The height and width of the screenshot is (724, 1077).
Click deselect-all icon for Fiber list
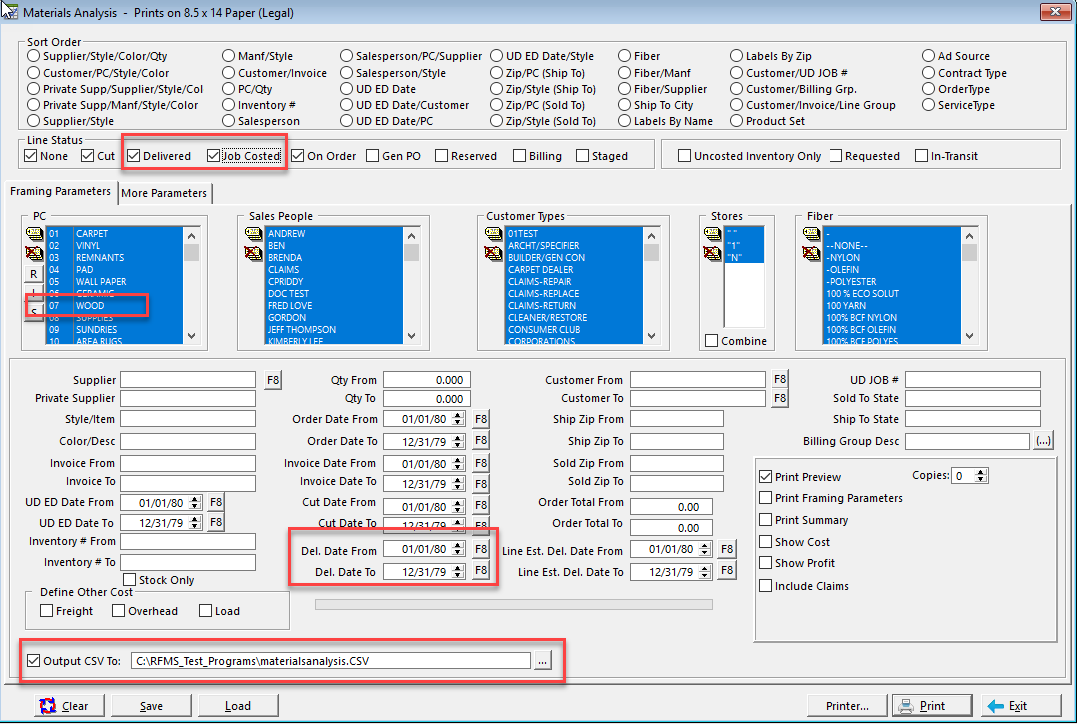pyautogui.click(x=811, y=253)
